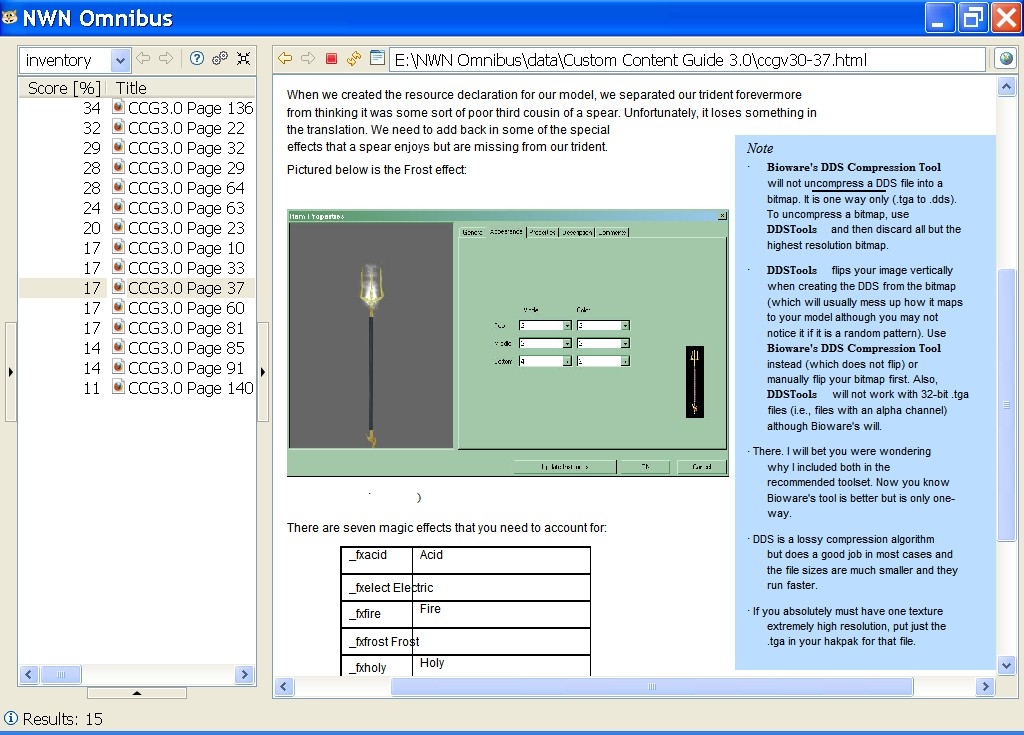Viewport: 1024px width, 735px height.
Task: Select CCG3.0 Page 140 in results
Action: click(190, 388)
